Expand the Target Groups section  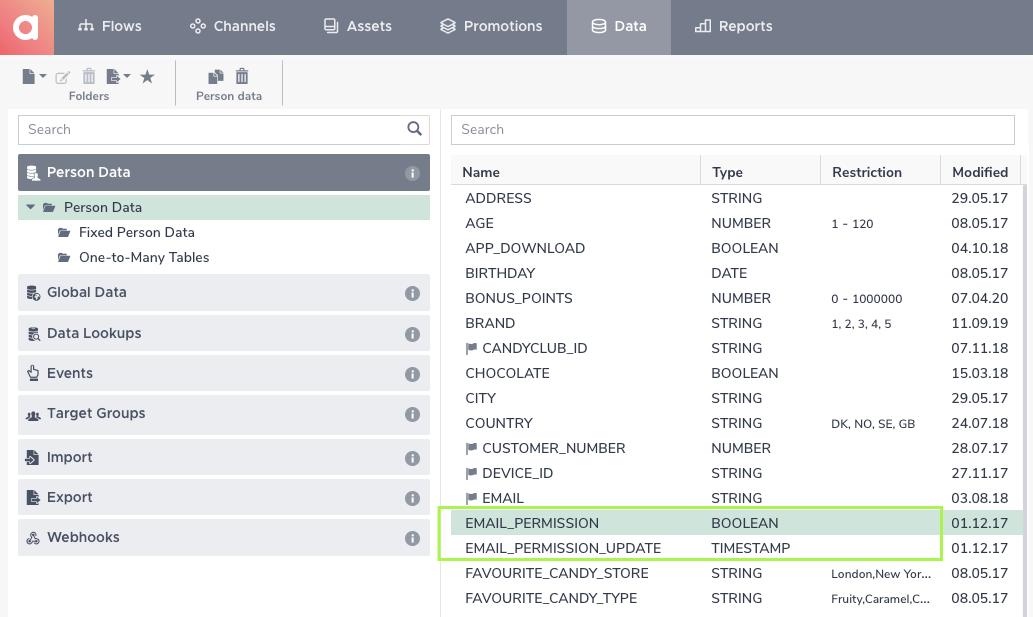click(x=224, y=414)
